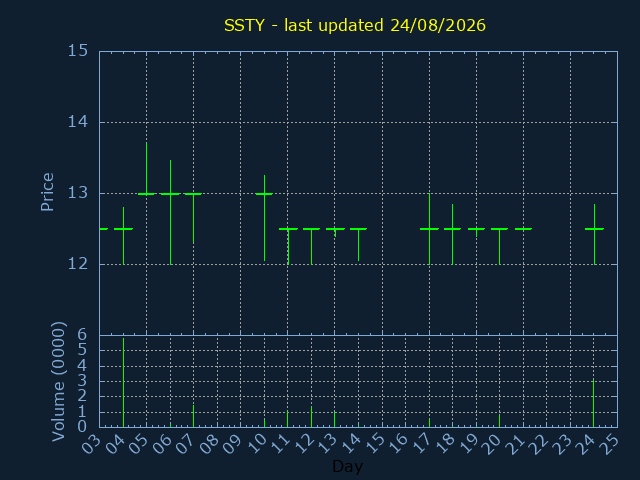
Task: Click the day 06 price range bar
Action: point(170,212)
